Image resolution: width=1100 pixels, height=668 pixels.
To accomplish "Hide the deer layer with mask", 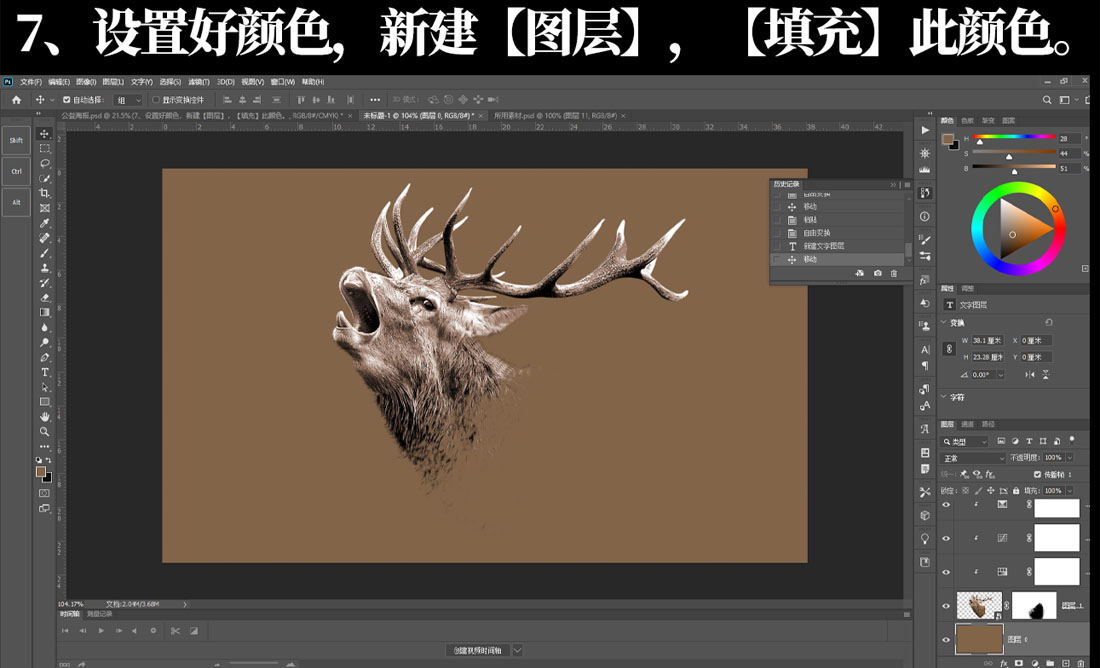I will (x=946, y=606).
